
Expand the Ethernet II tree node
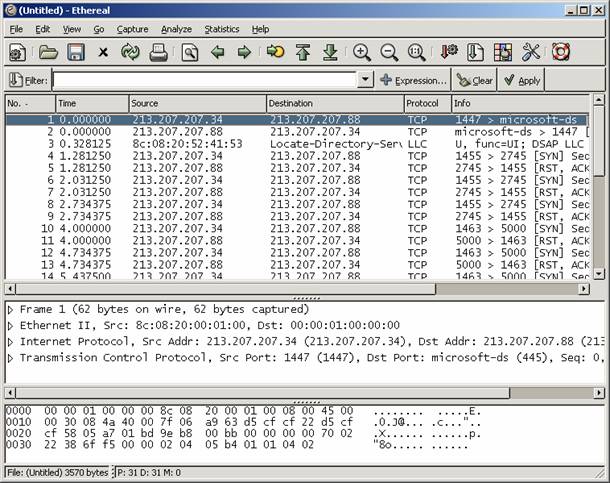pyautogui.click(x=11, y=326)
